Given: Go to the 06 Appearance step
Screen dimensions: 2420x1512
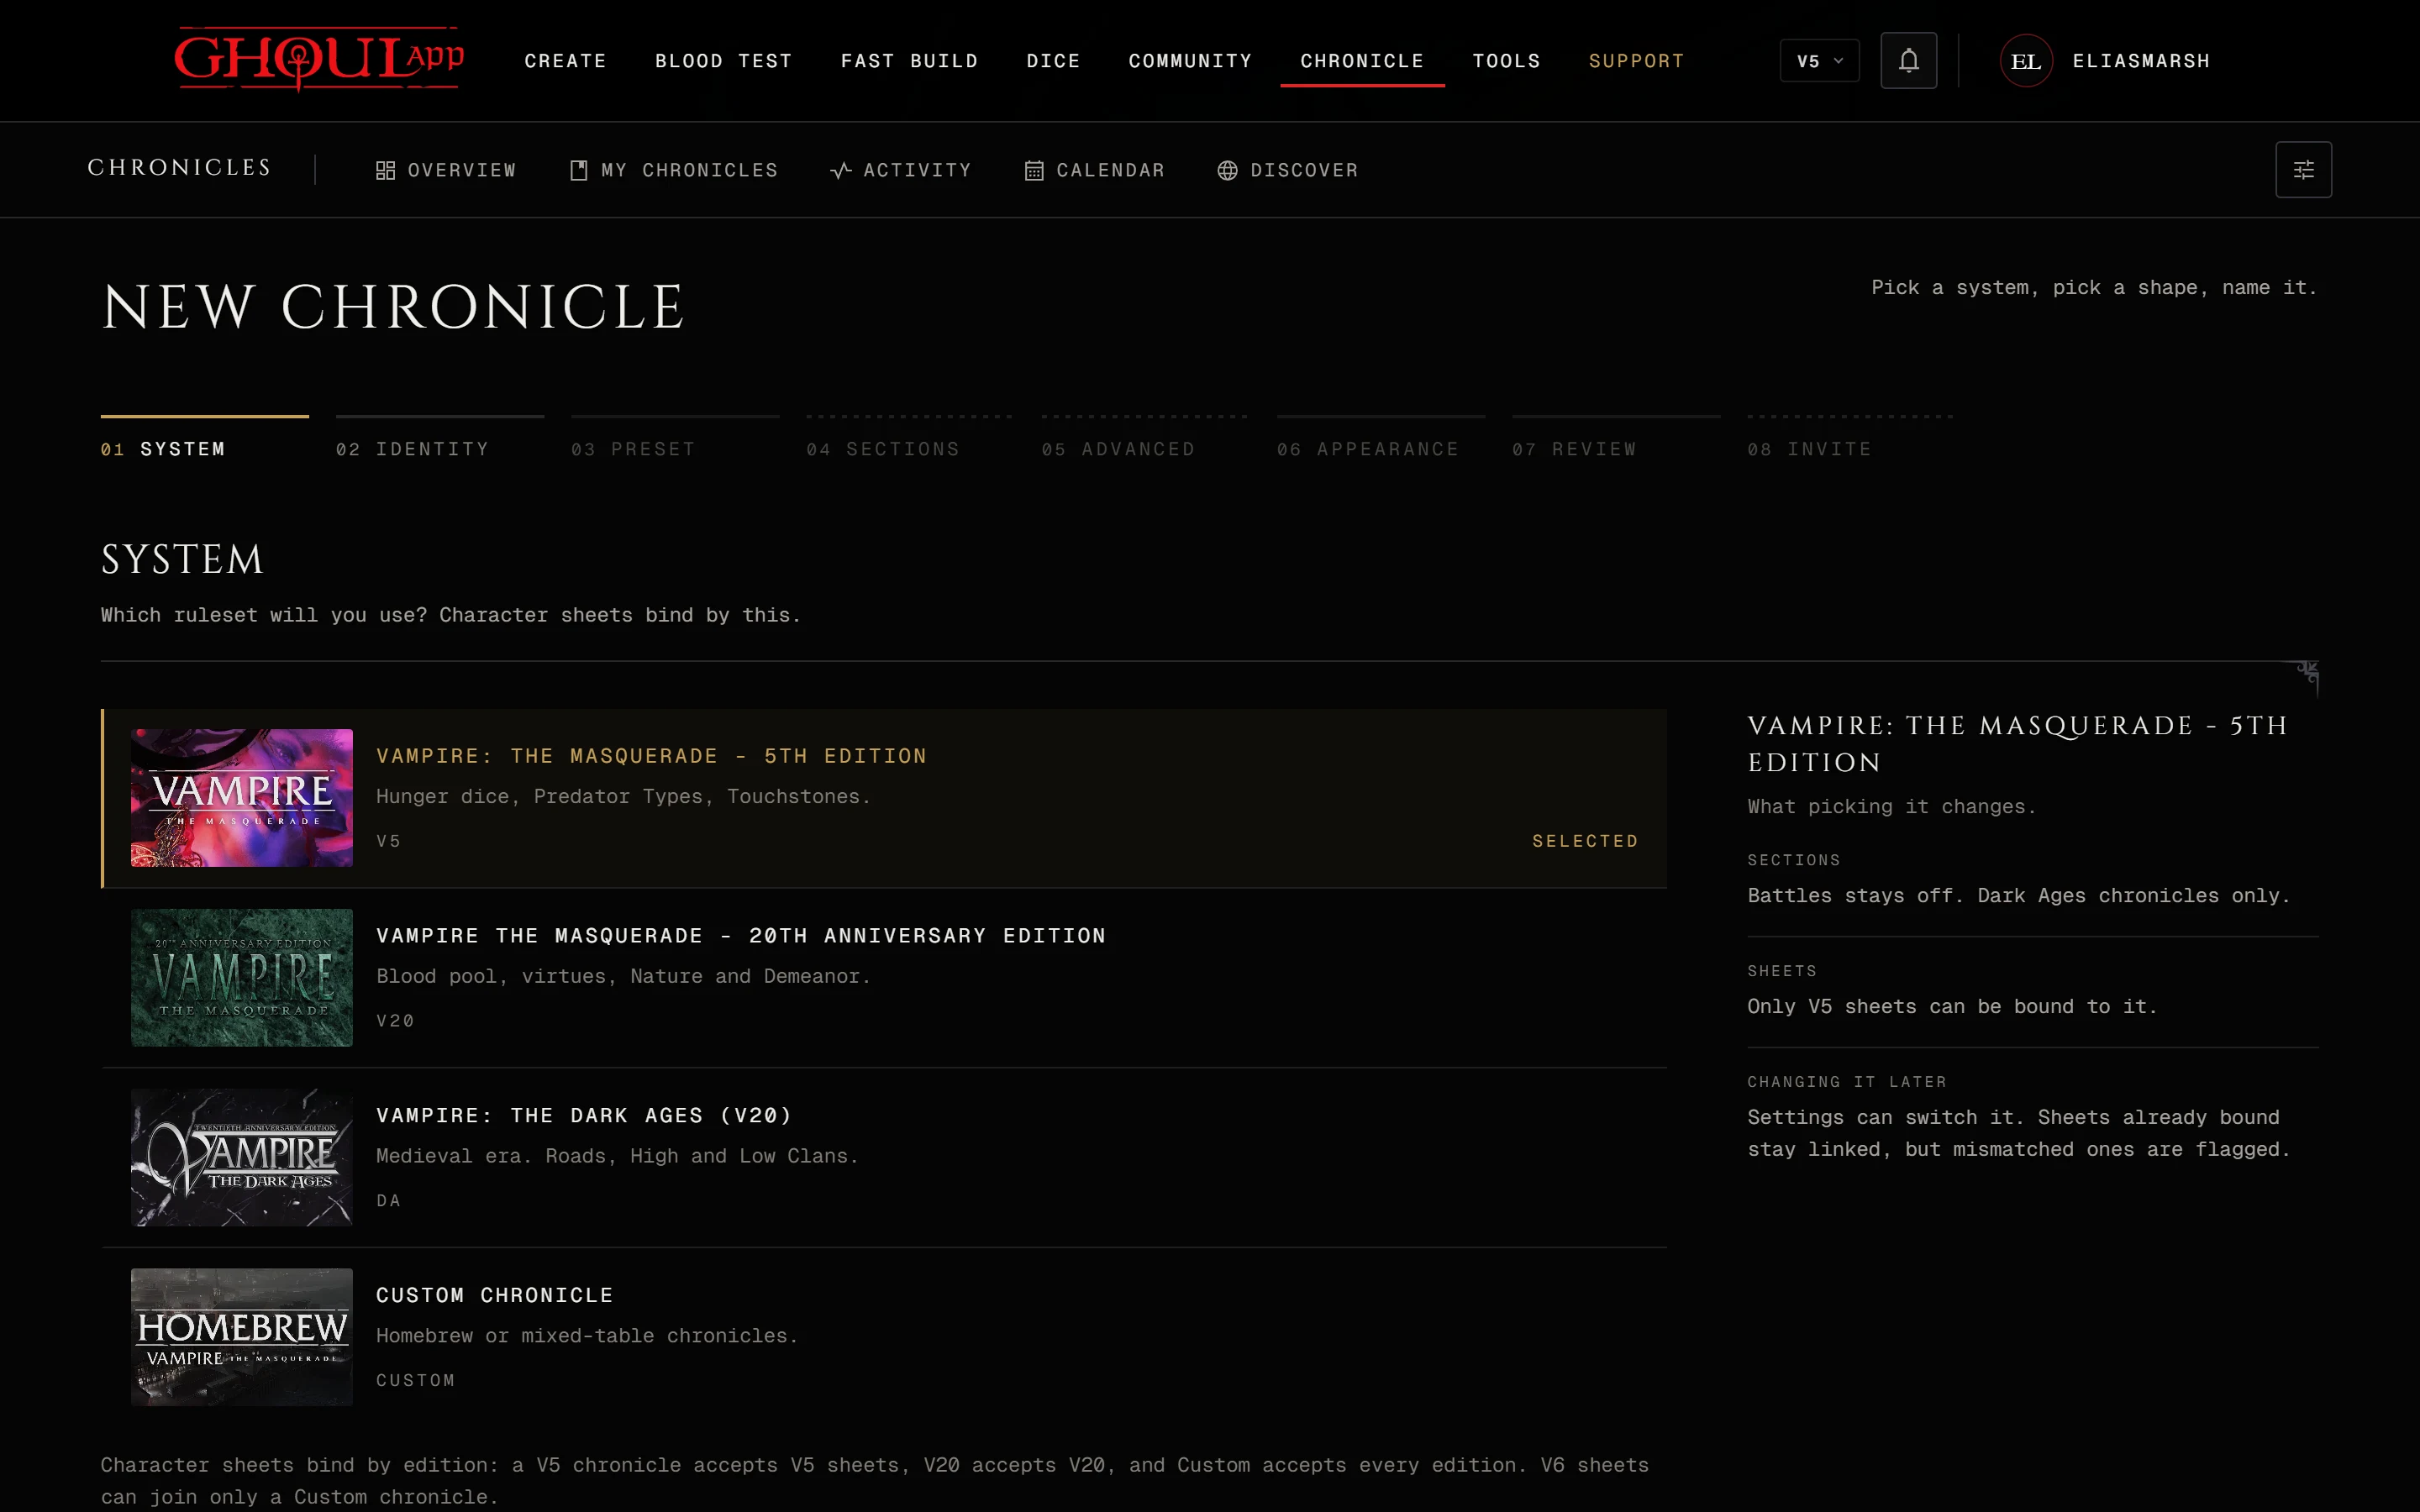Looking at the screenshot, I should [1381, 438].
